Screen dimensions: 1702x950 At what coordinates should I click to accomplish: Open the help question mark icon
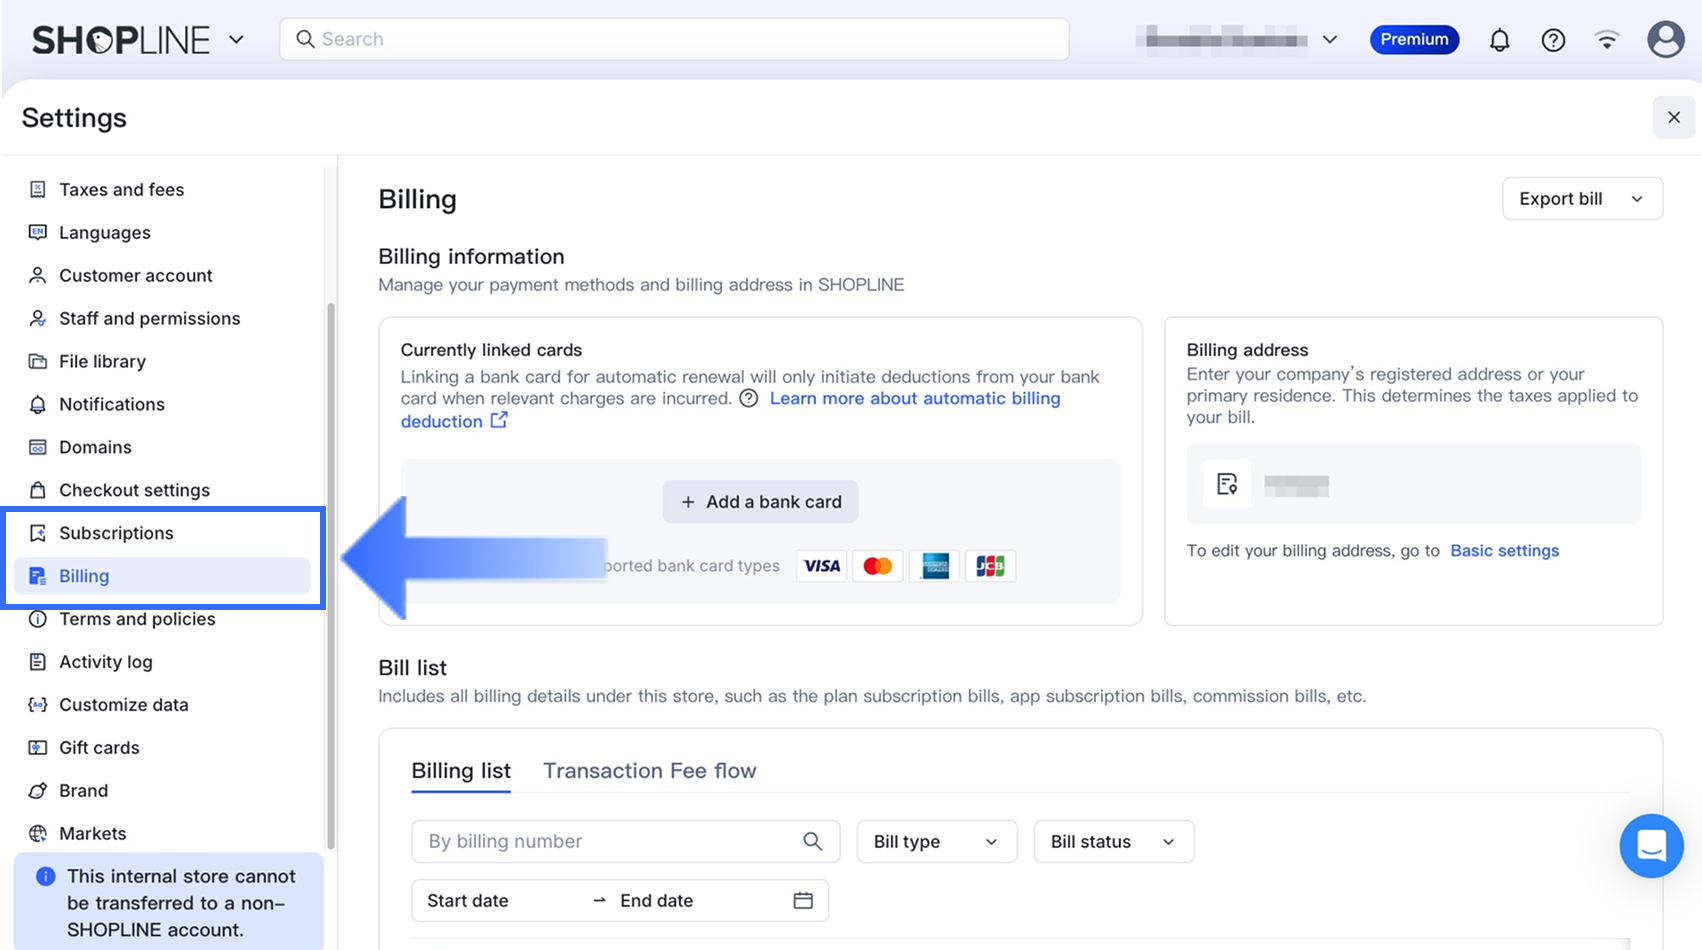[x=1553, y=40]
